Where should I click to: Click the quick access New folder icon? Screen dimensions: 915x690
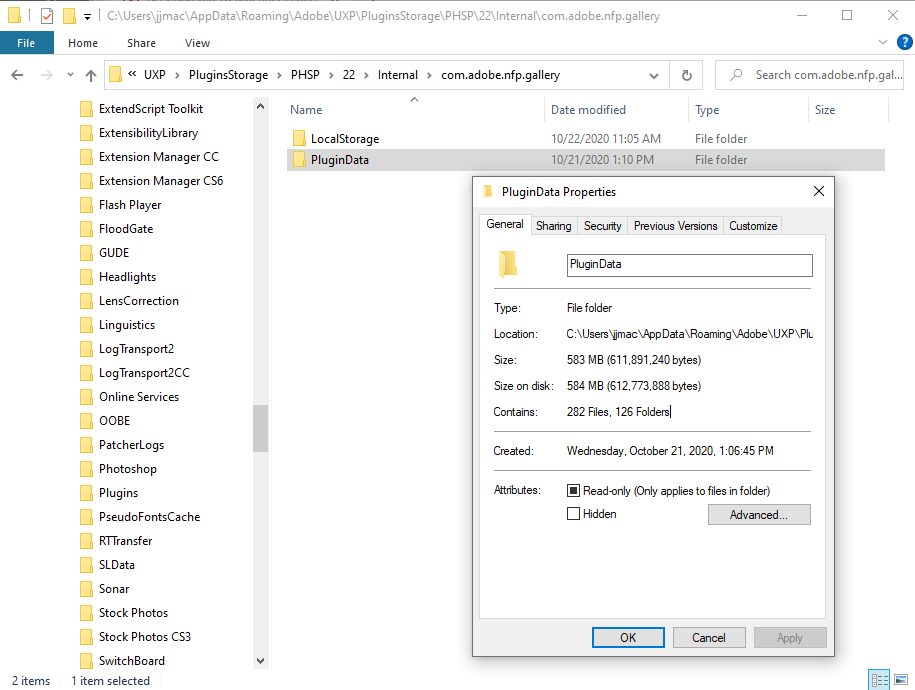69,16
